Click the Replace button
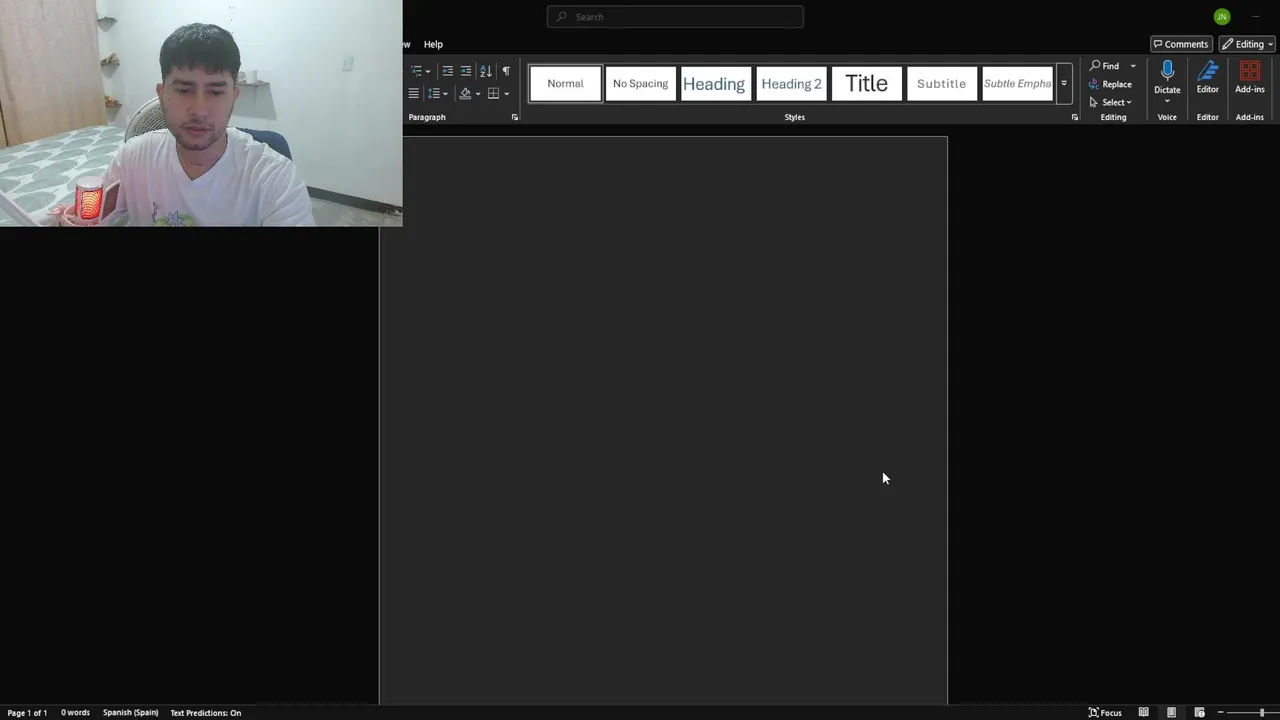The image size is (1280, 720). pyautogui.click(x=1110, y=84)
